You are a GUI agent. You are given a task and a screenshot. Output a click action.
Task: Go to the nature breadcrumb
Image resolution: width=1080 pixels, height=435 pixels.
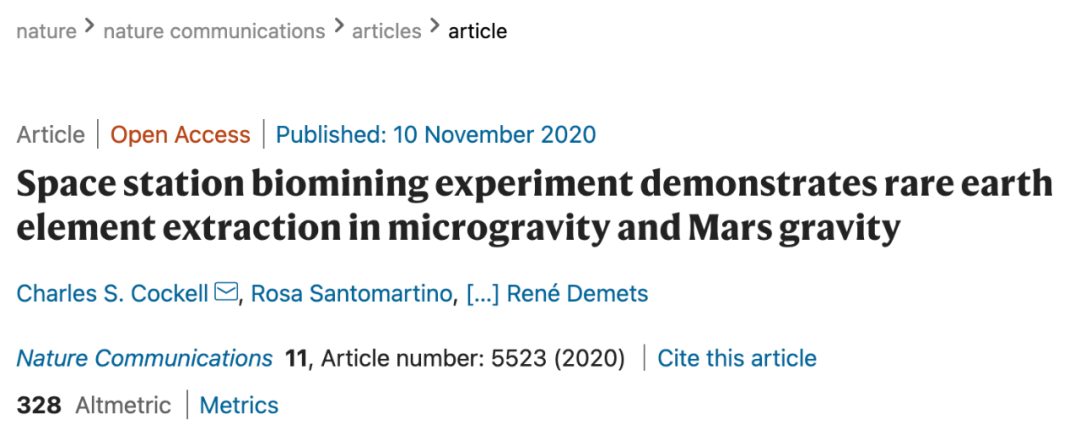pyautogui.click(x=46, y=31)
